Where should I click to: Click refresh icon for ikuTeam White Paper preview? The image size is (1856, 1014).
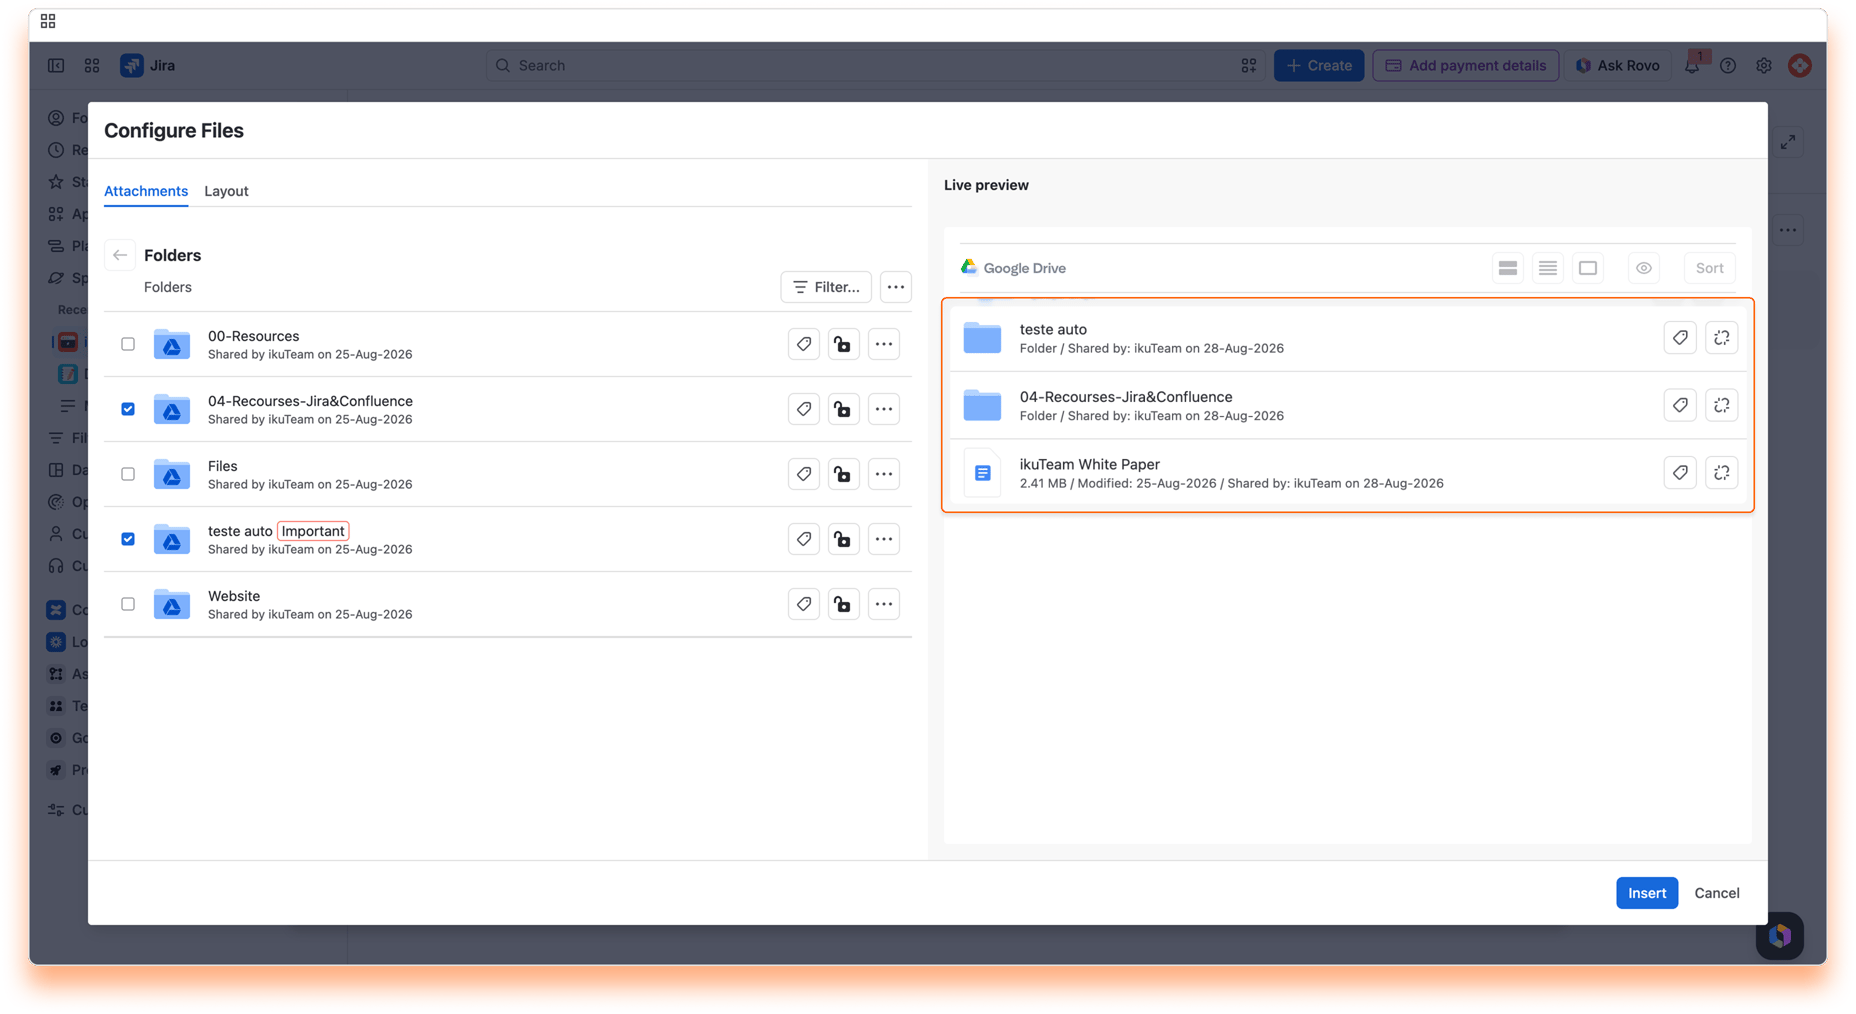[1722, 473]
